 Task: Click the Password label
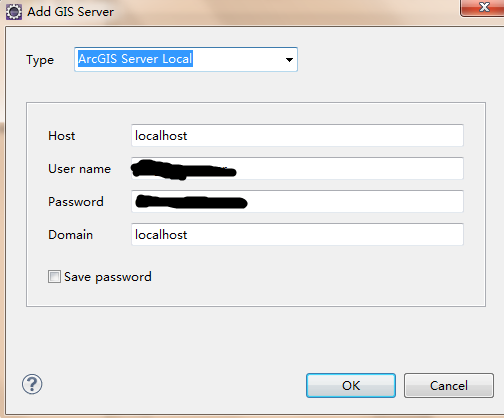[x=76, y=202]
